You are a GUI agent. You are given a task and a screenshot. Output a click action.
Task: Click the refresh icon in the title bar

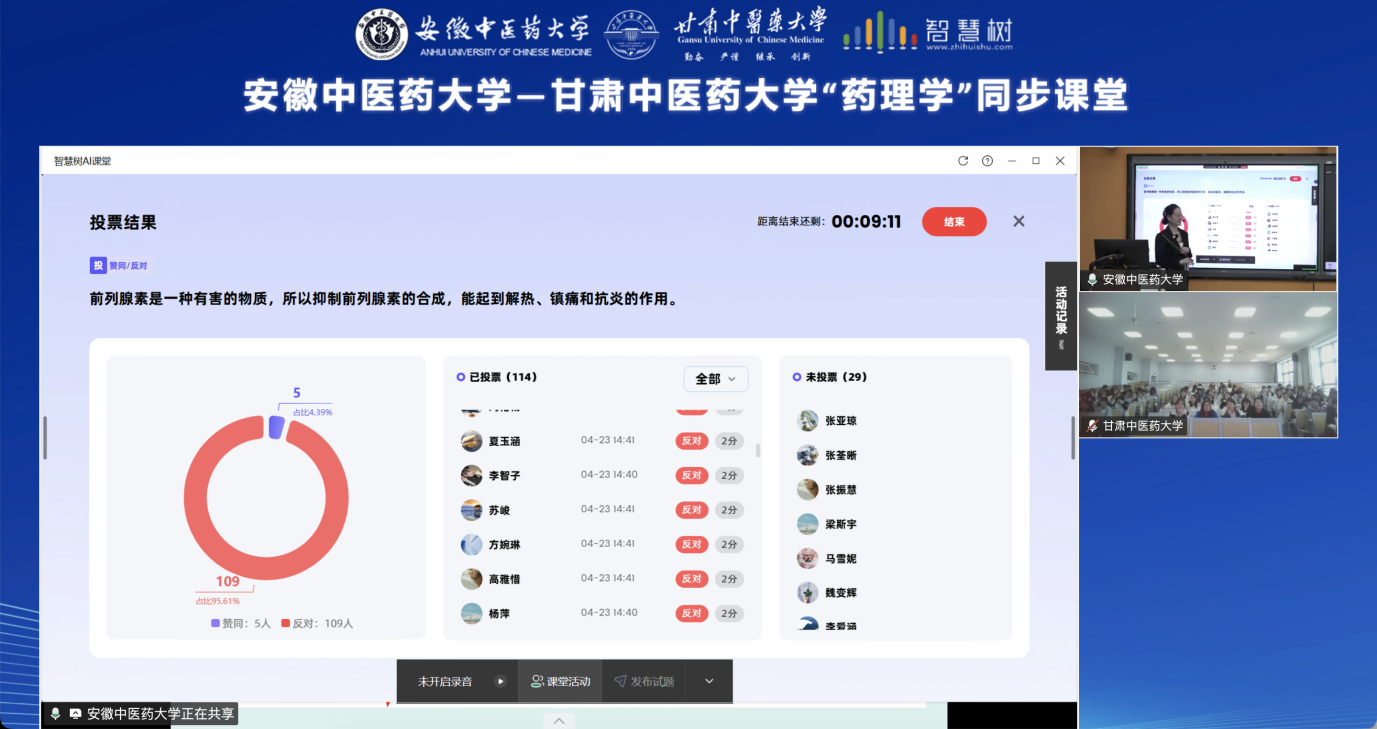tap(963, 161)
